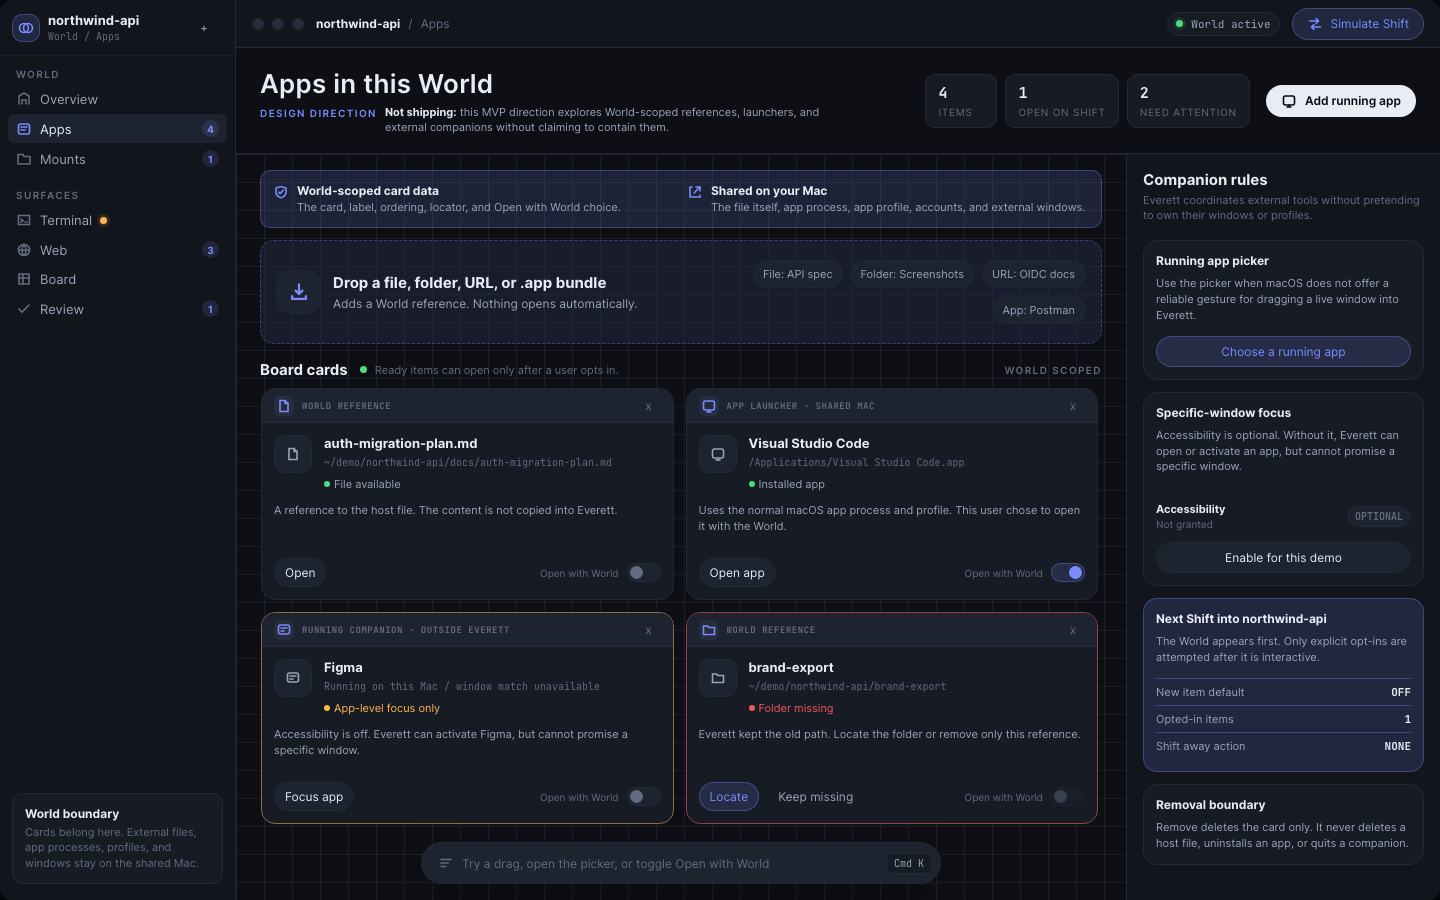
Task: Click the Simulate Shift button
Action: 1357,24
